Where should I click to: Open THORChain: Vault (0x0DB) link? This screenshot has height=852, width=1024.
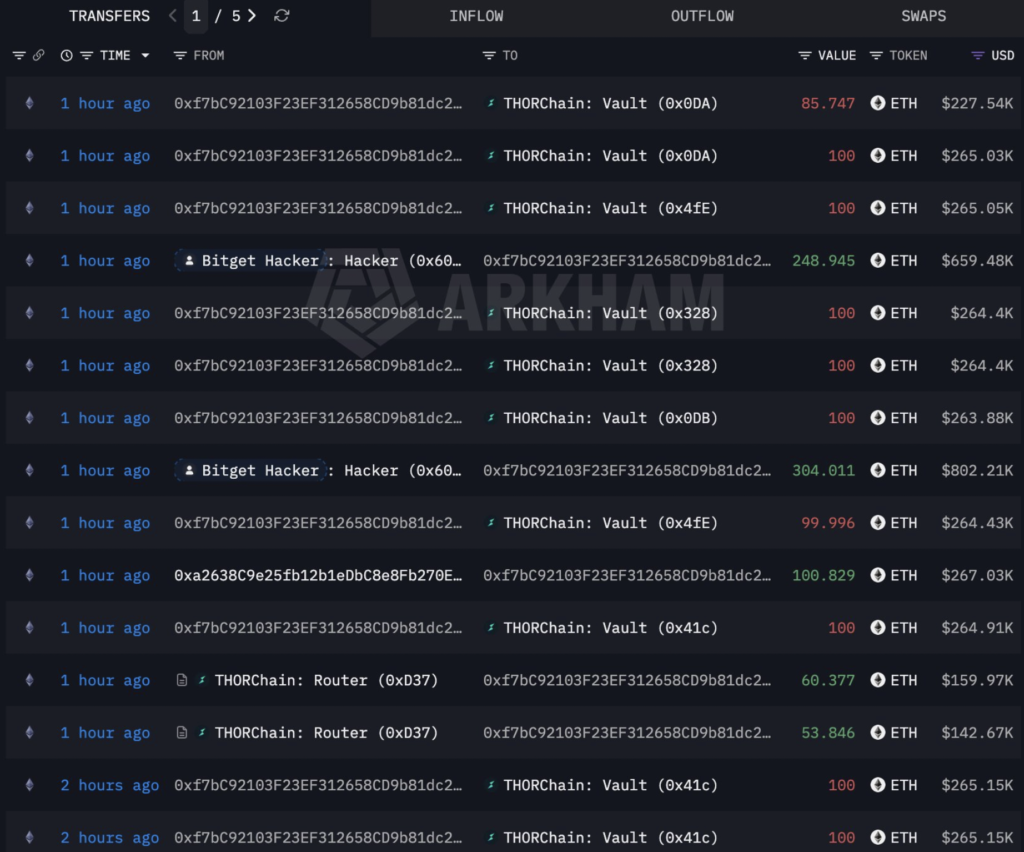611,418
